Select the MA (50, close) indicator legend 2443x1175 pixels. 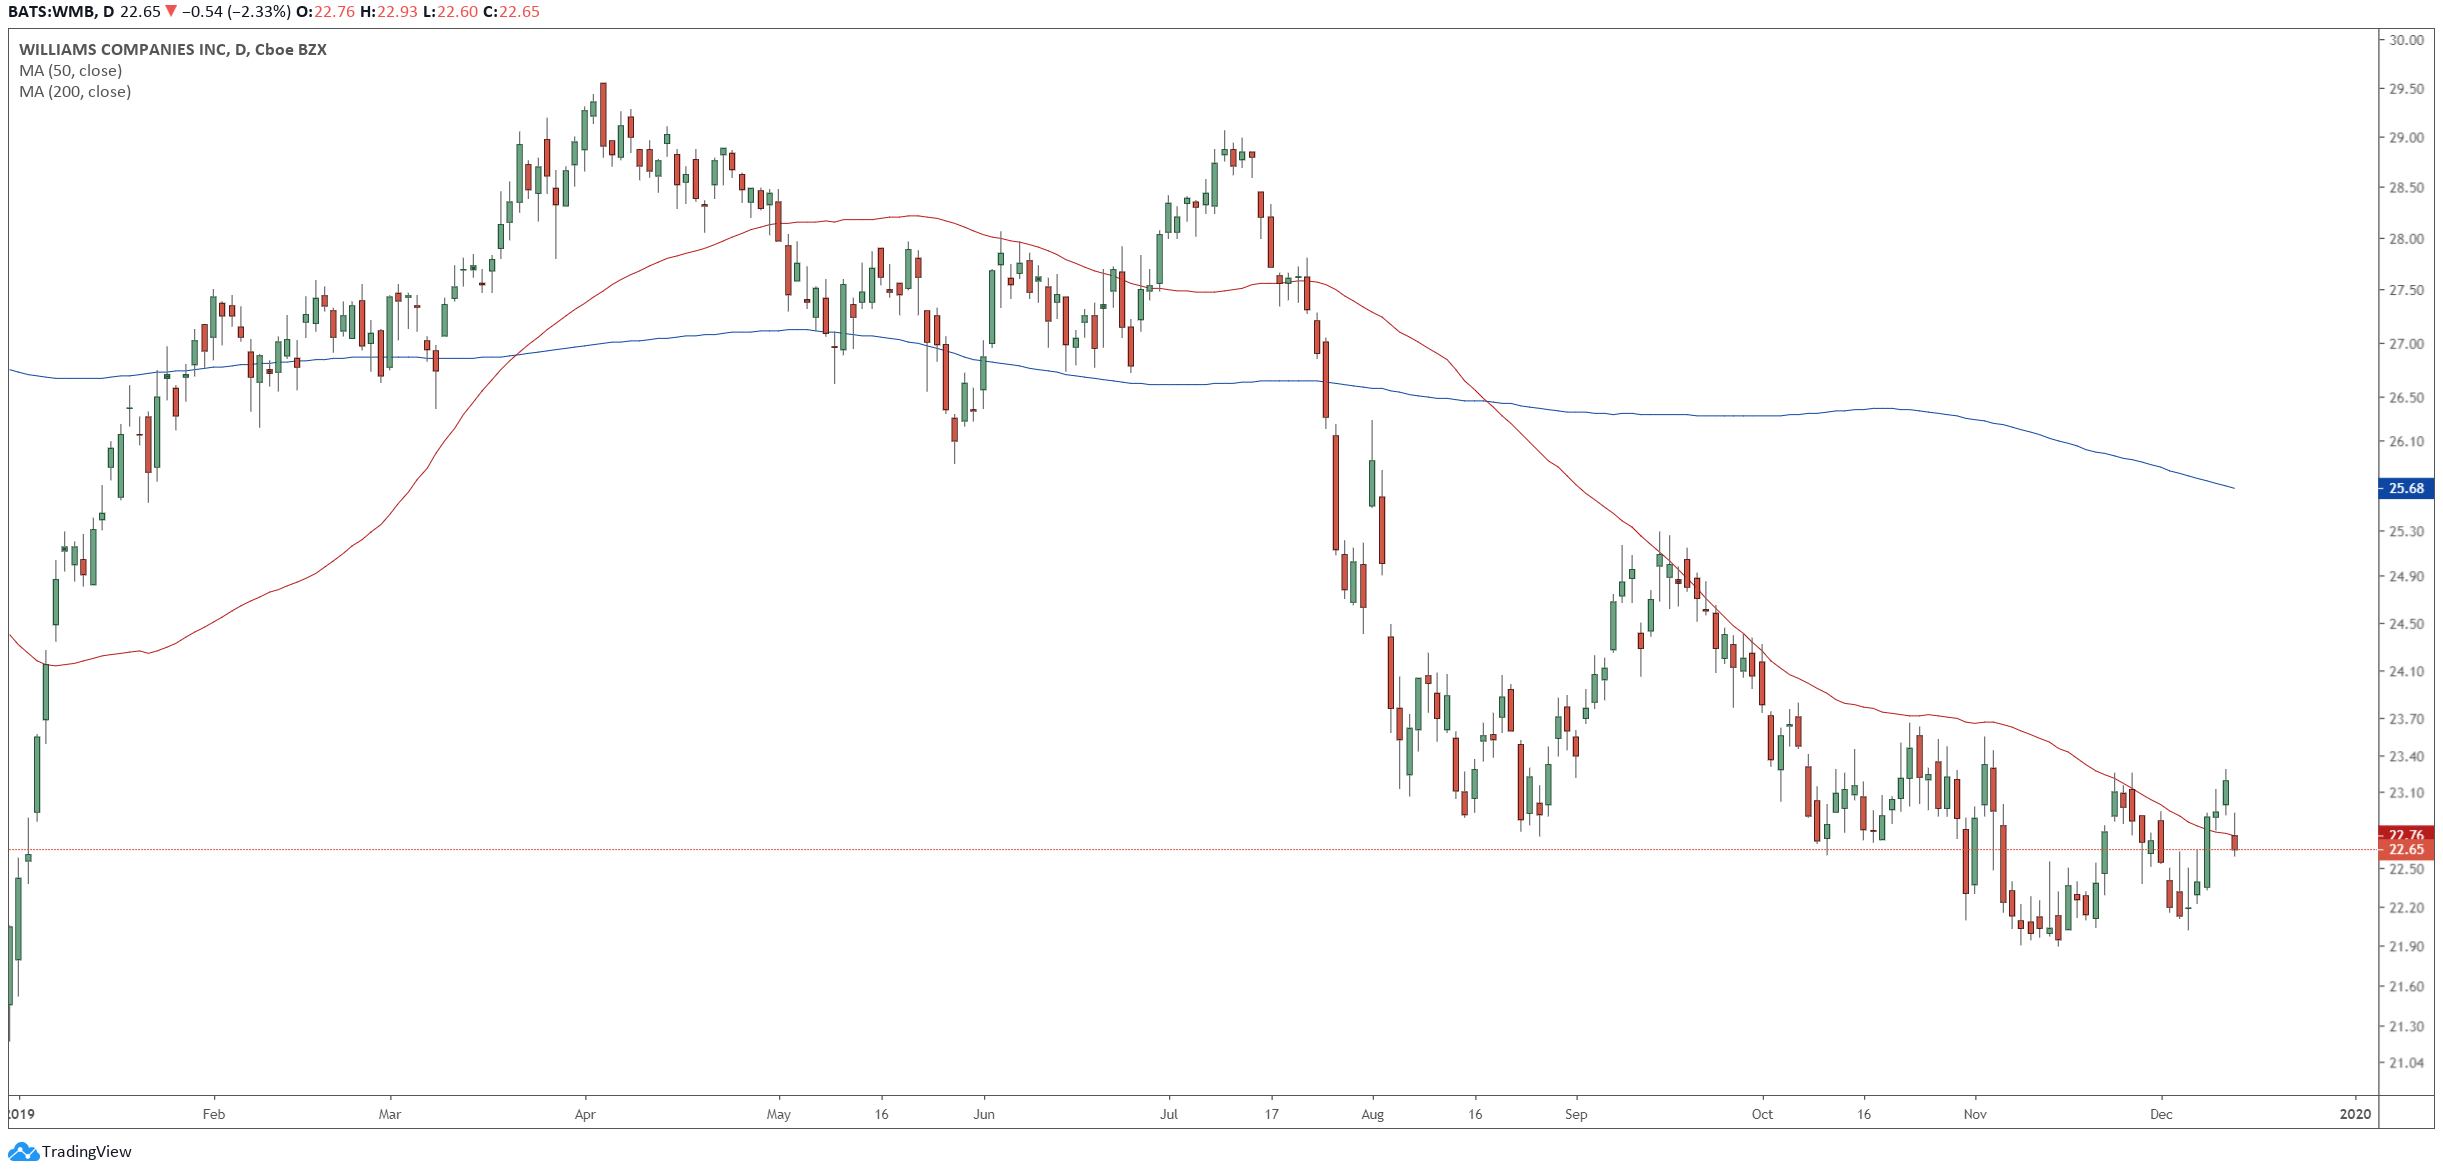[x=71, y=71]
